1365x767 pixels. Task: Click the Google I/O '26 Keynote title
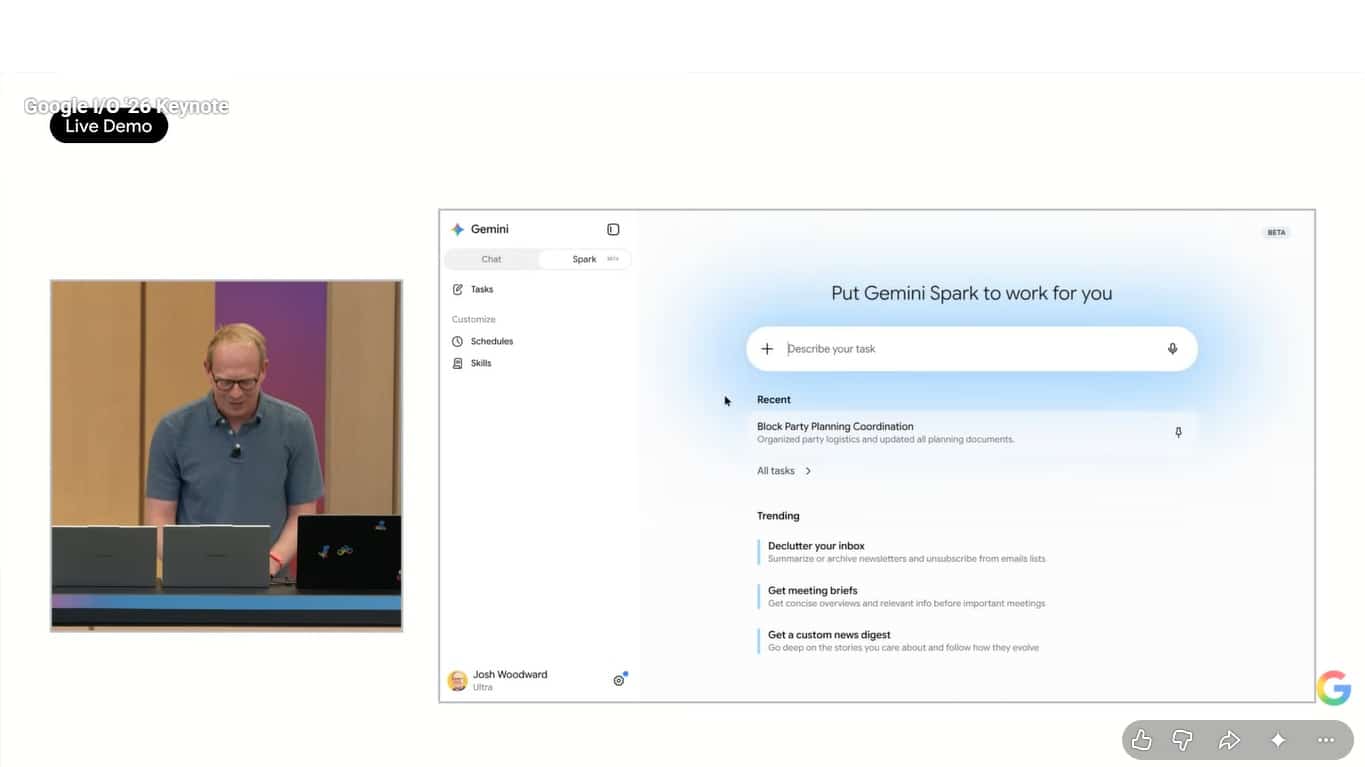[x=126, y=106]
